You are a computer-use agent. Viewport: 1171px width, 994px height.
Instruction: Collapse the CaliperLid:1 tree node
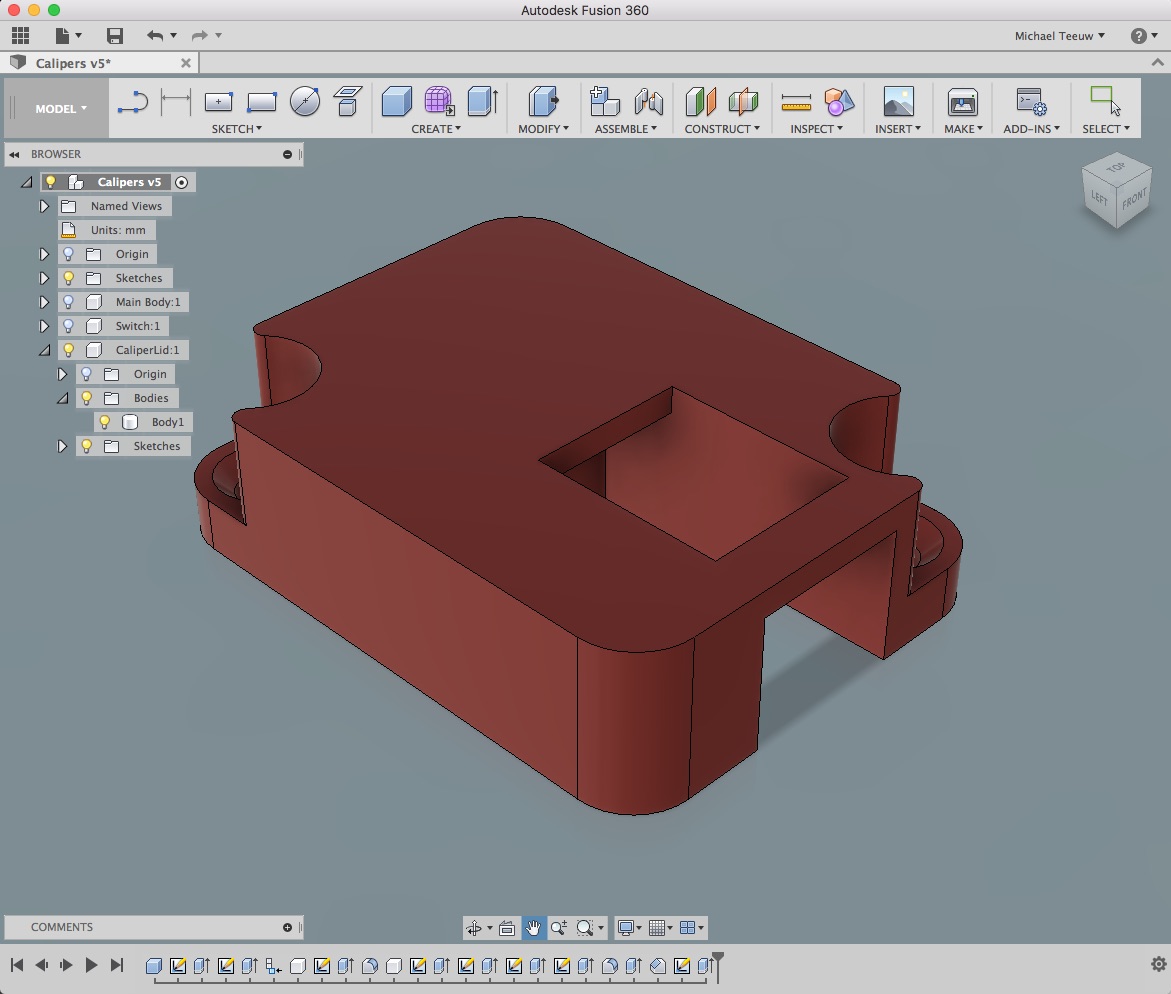(x=44, y=350)
